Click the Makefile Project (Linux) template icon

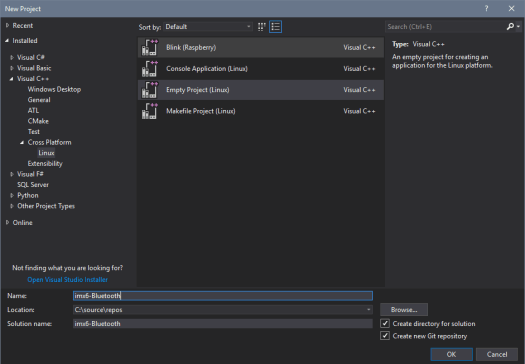pos(149,111)
